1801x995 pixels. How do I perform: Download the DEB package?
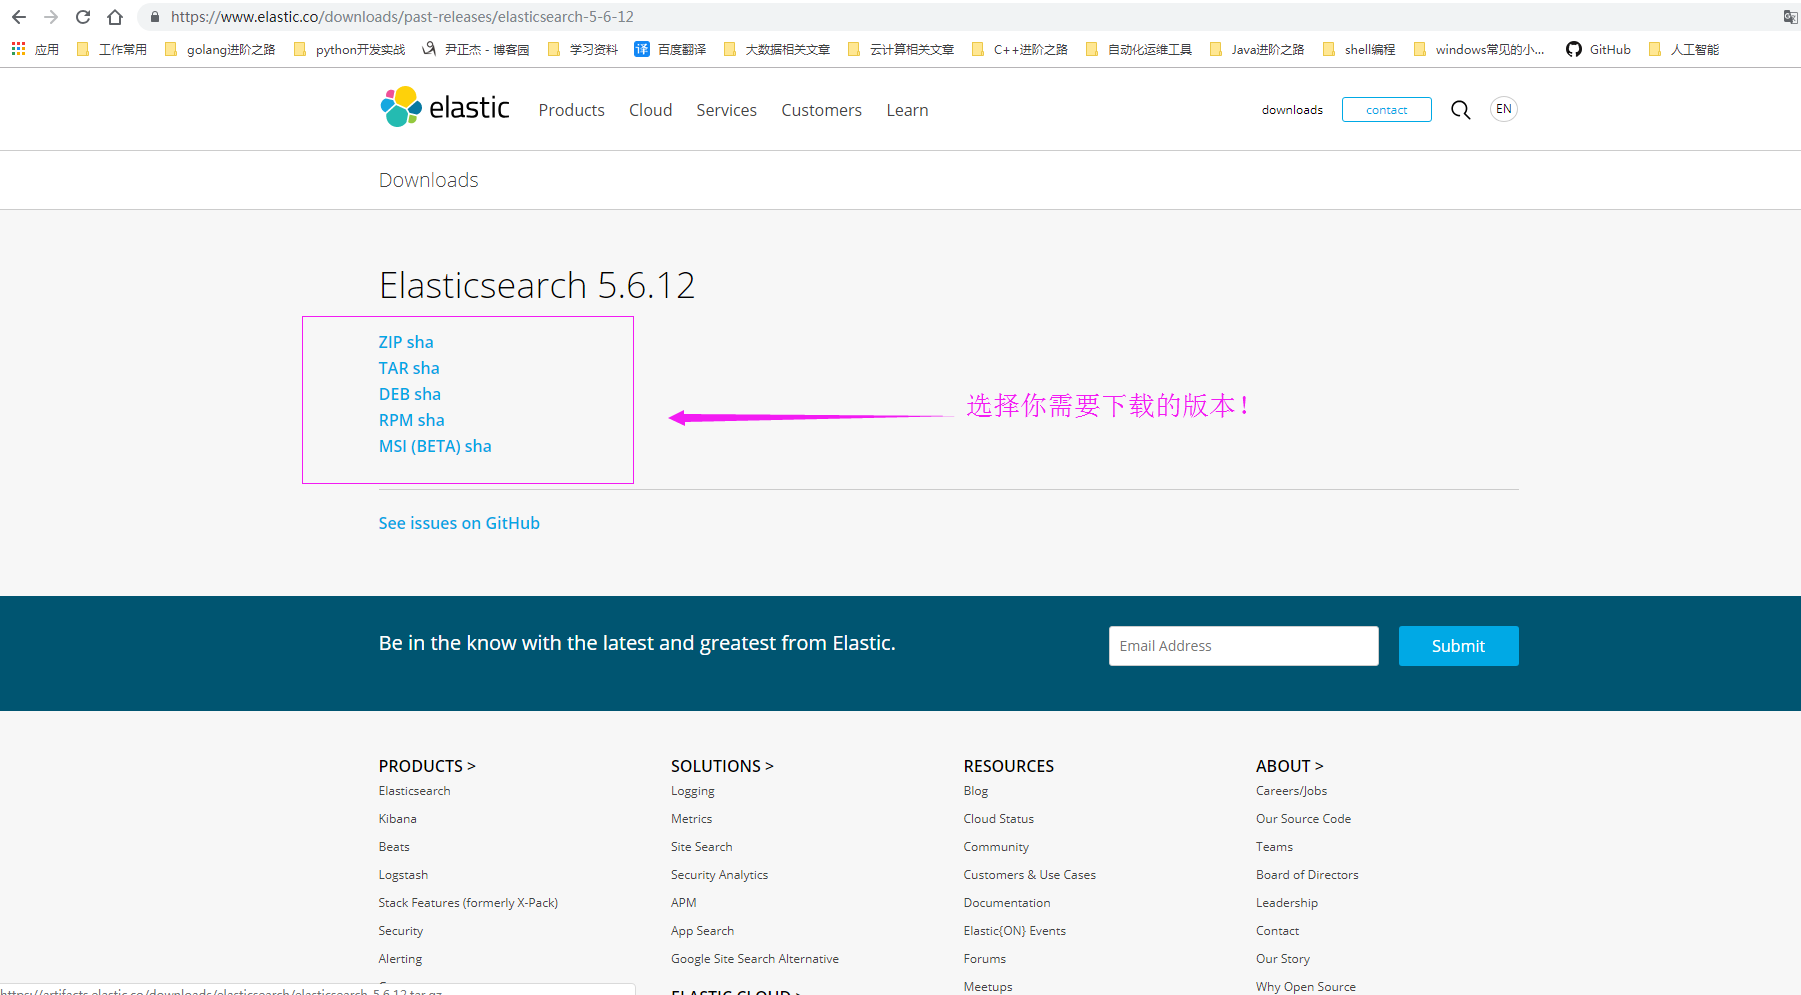point(394,394)
